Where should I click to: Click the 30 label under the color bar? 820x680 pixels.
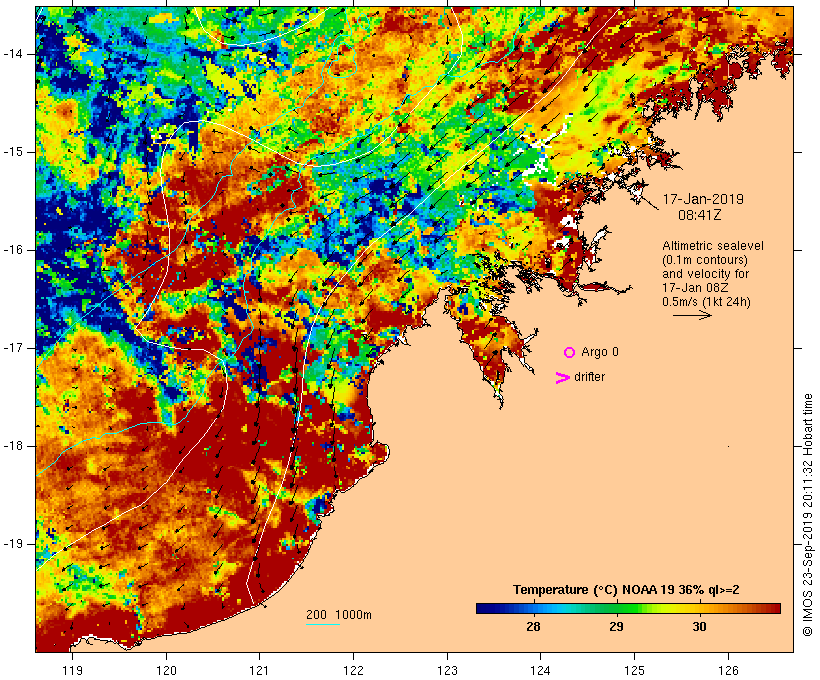(x=699, y=626)
